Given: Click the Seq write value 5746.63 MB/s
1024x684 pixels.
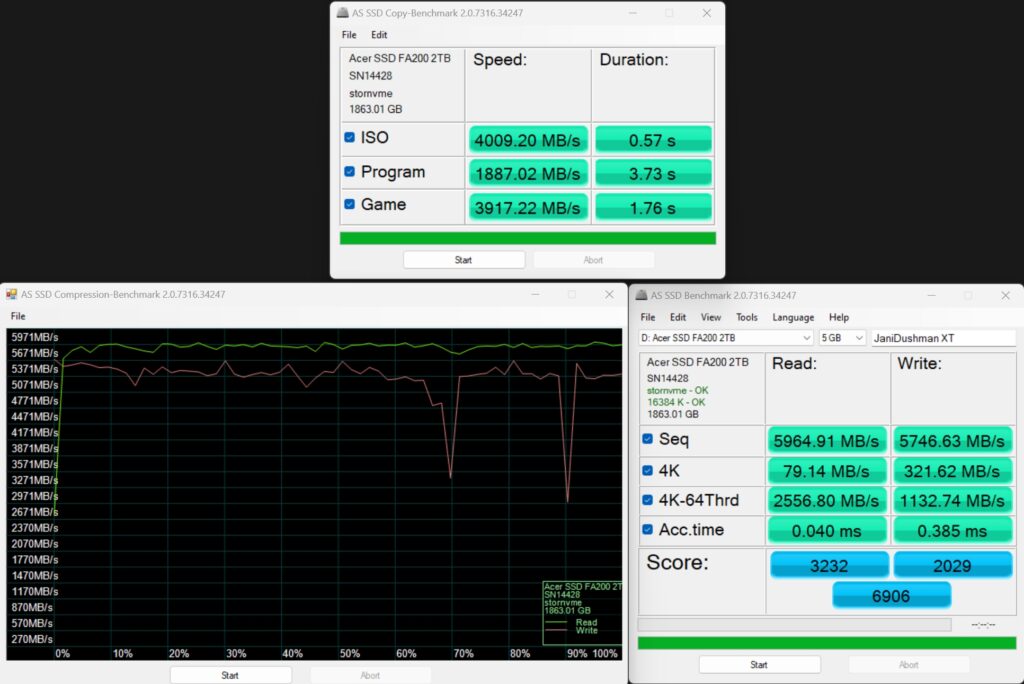Looking at the screenshot, I should pos(952,441).
